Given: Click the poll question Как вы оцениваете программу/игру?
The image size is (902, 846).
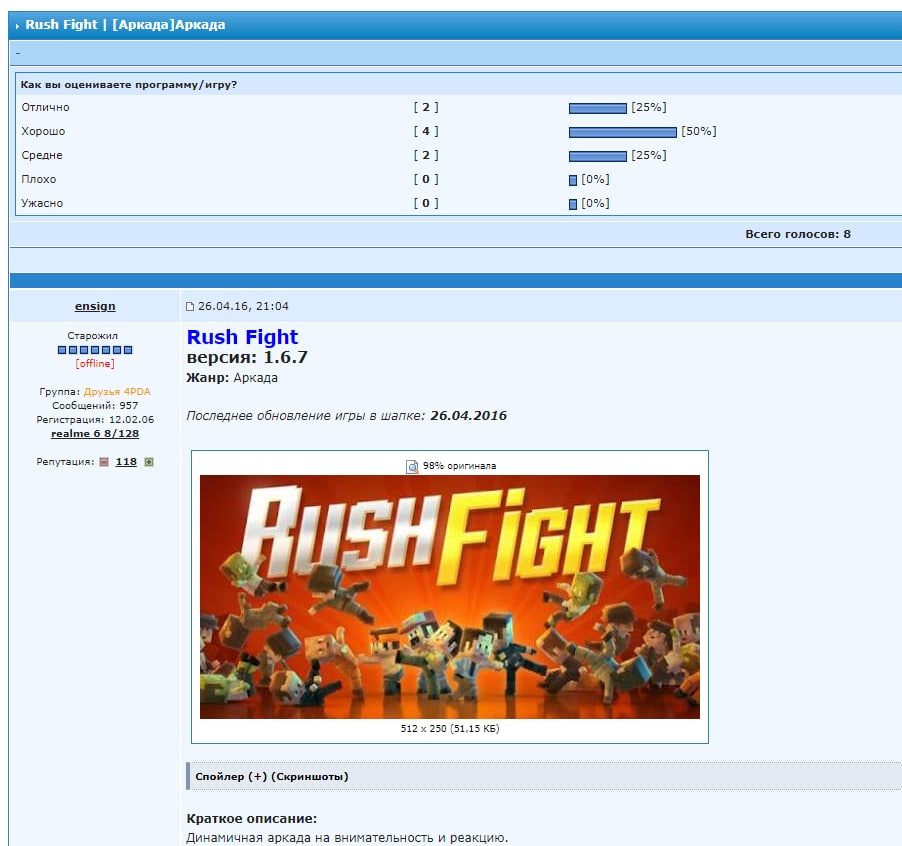Looking at the screenshot, I should 129,85.
